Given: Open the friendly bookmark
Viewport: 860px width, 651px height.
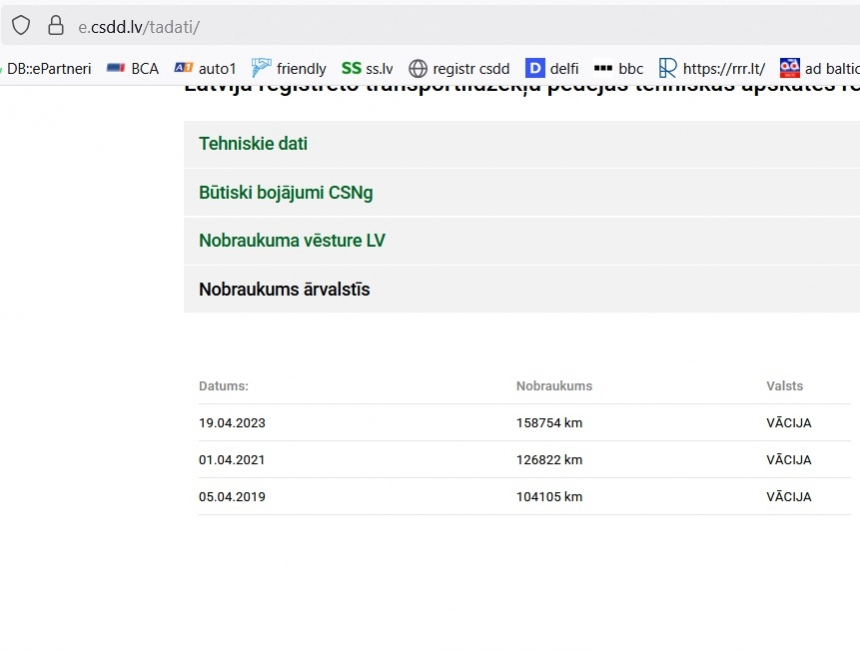Looking at the screenshot, I should click(x=289, y=69).
